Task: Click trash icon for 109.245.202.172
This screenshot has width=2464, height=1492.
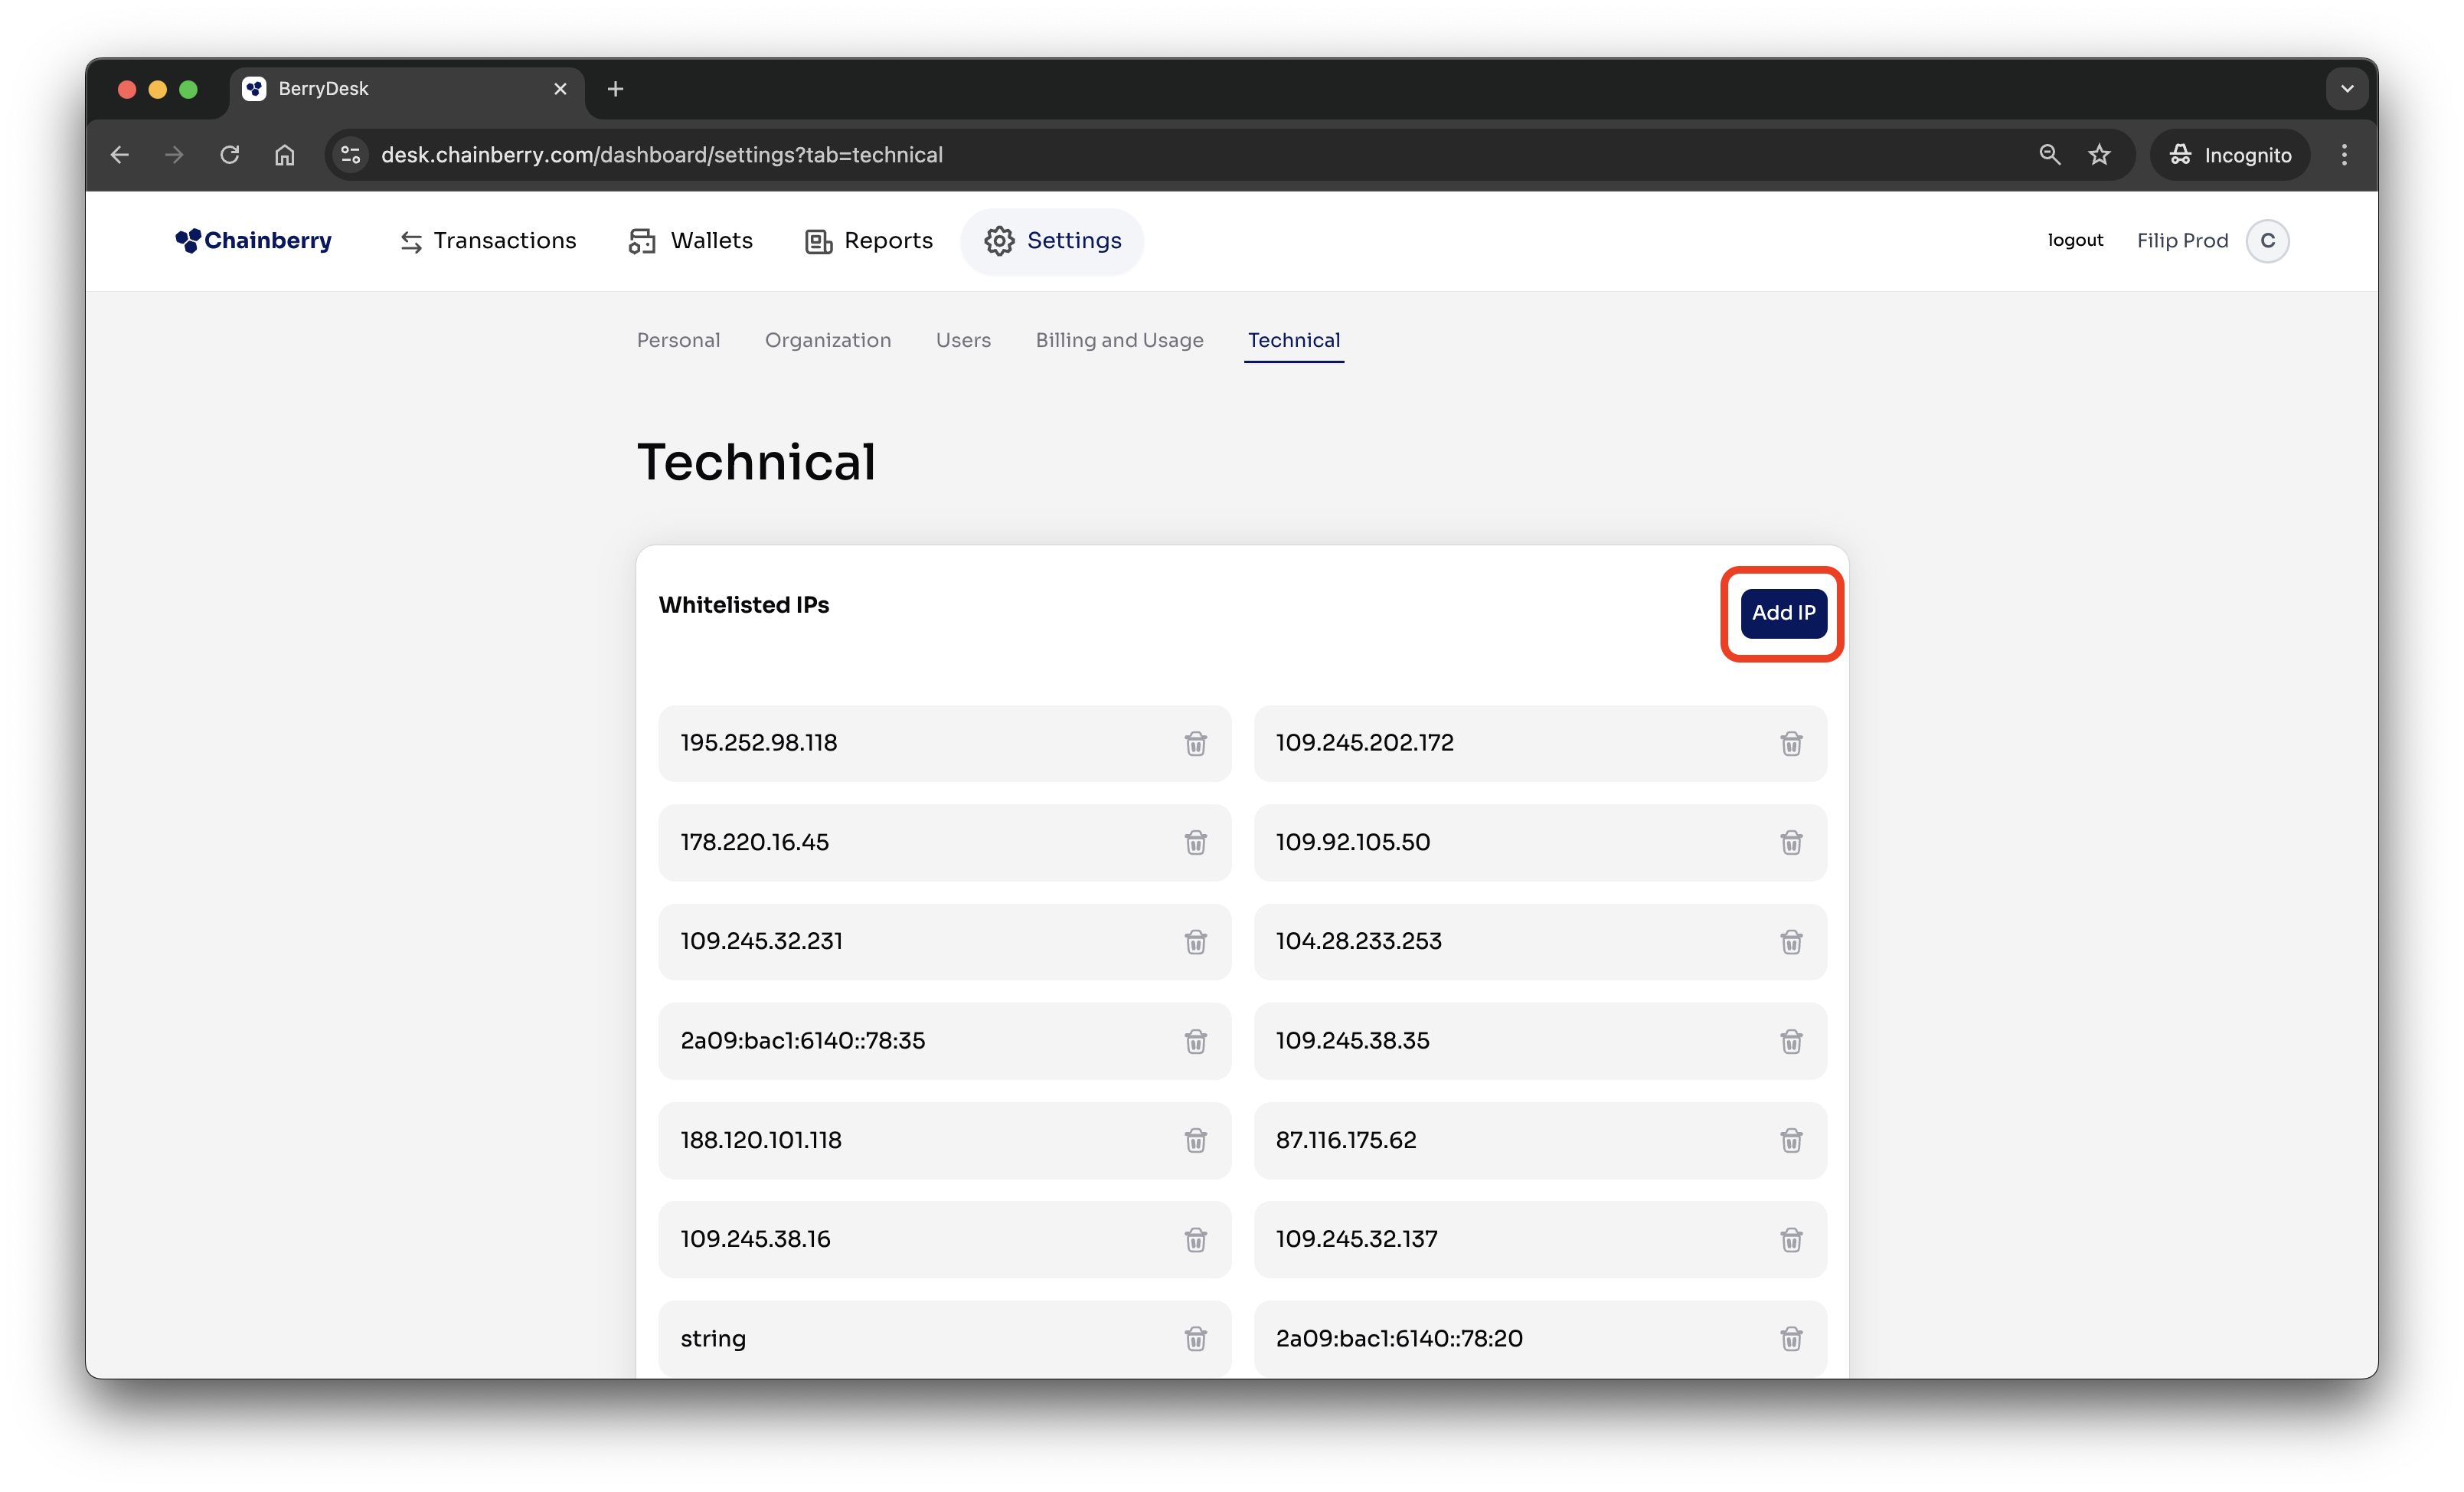Action: (1790, 743)
